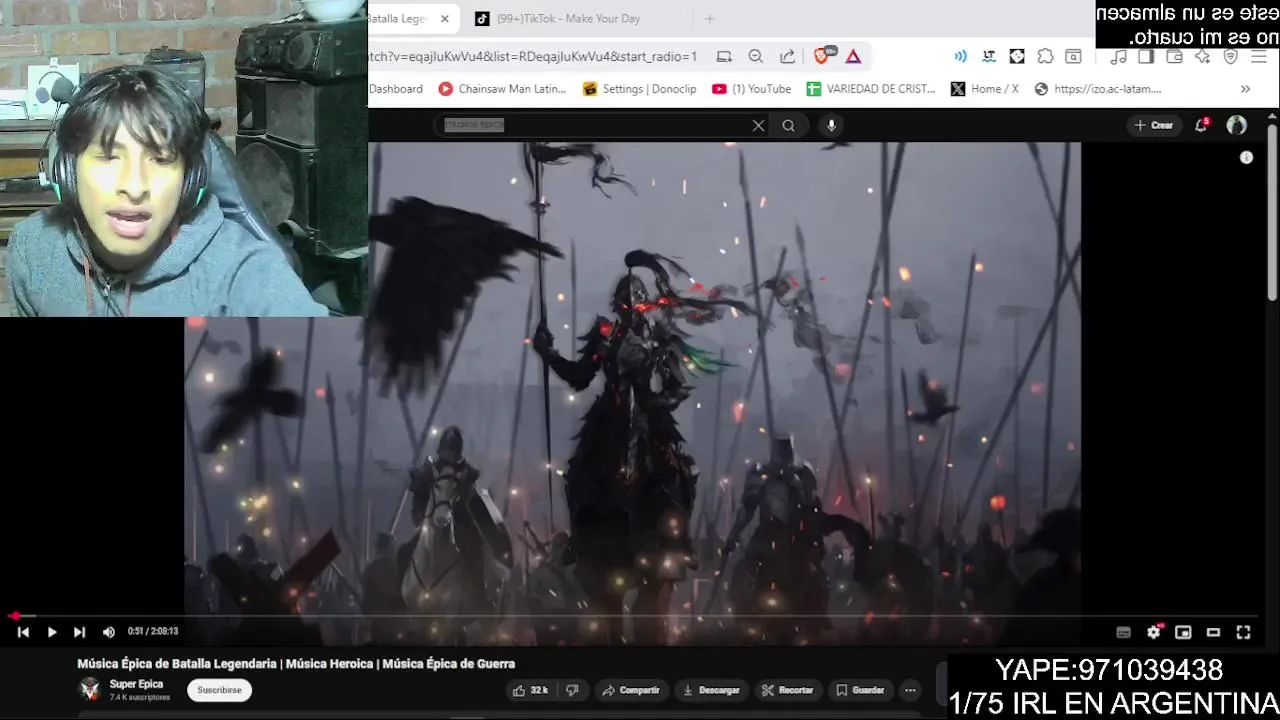The height and width of the screenshot is (720, 1280).
Task: Play the YouTube video
Action: point(51,632)
